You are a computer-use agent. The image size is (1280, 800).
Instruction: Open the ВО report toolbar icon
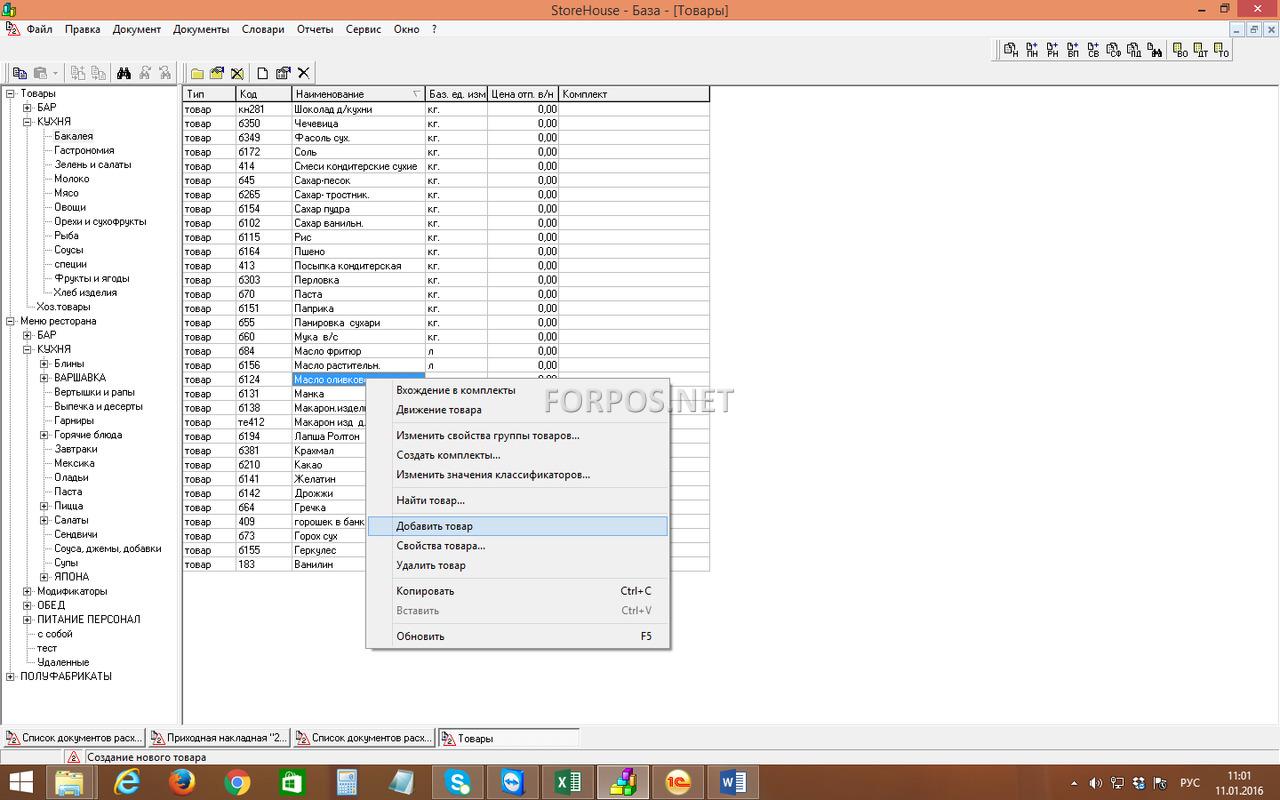pos(1180,49)
